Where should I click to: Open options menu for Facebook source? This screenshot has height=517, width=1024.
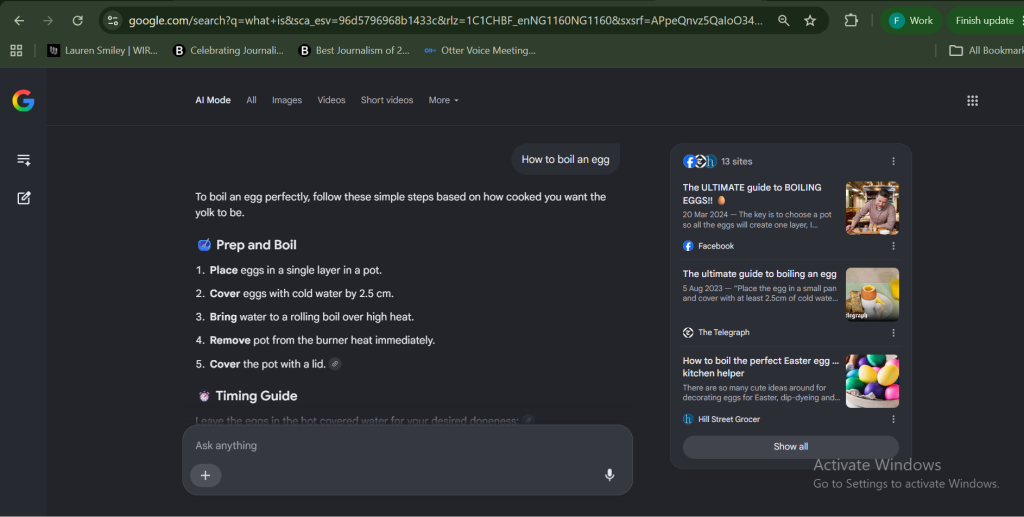coord(893,246)
